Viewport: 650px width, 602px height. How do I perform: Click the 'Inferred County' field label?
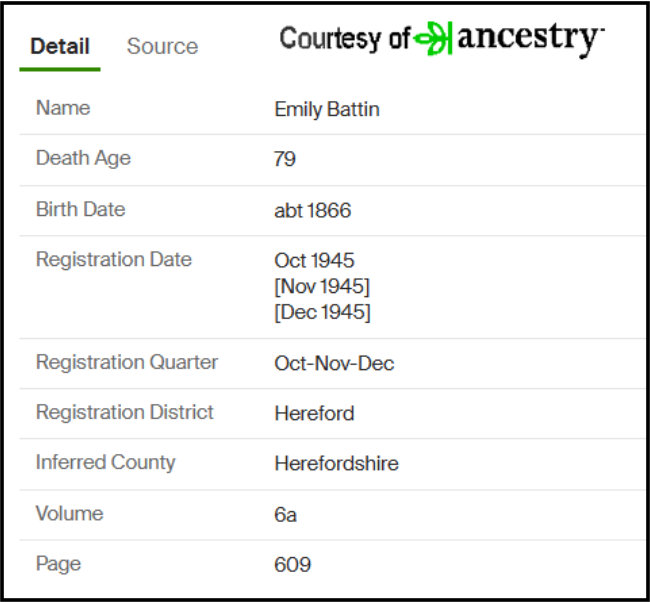pos(105,463)
